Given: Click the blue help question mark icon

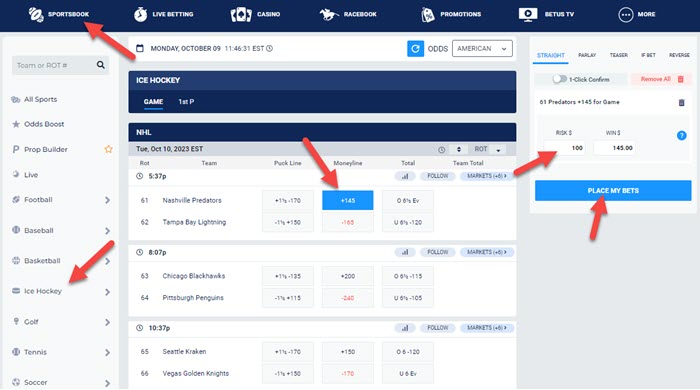Looking at the screenshot, I should (x=681, y=136).
